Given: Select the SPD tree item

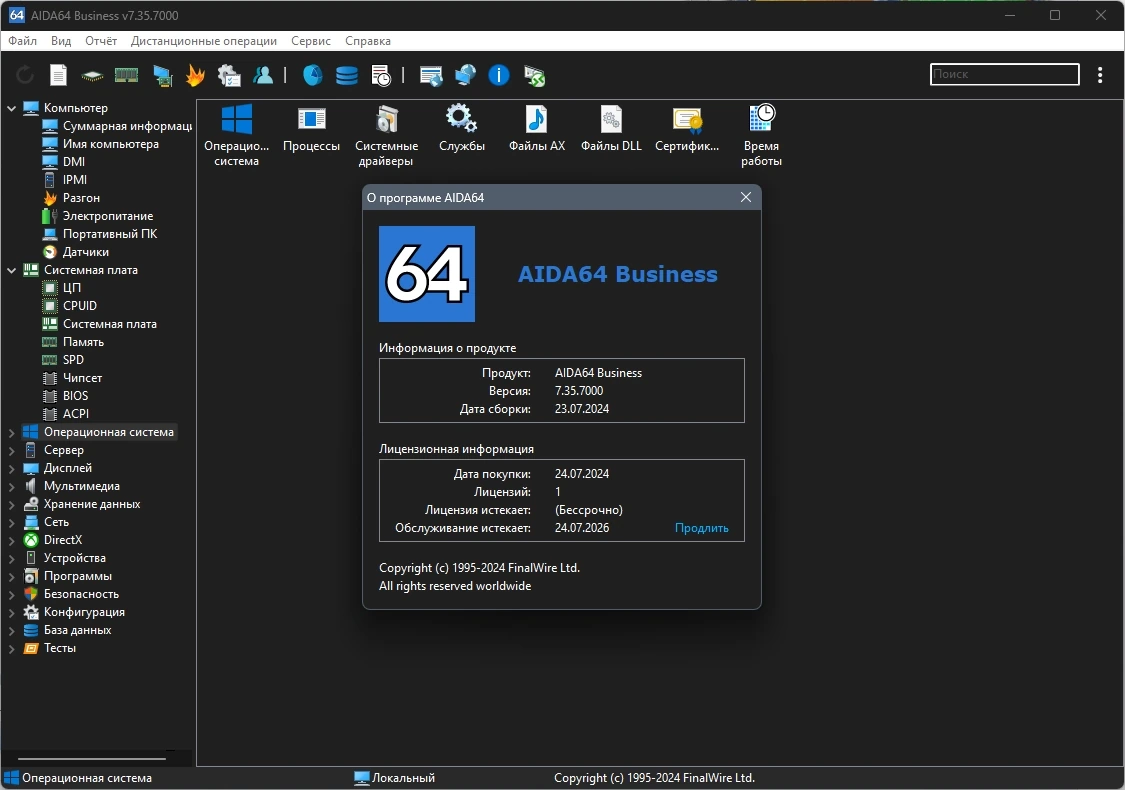Looking at the screenshot, I should tap(64, 360).
